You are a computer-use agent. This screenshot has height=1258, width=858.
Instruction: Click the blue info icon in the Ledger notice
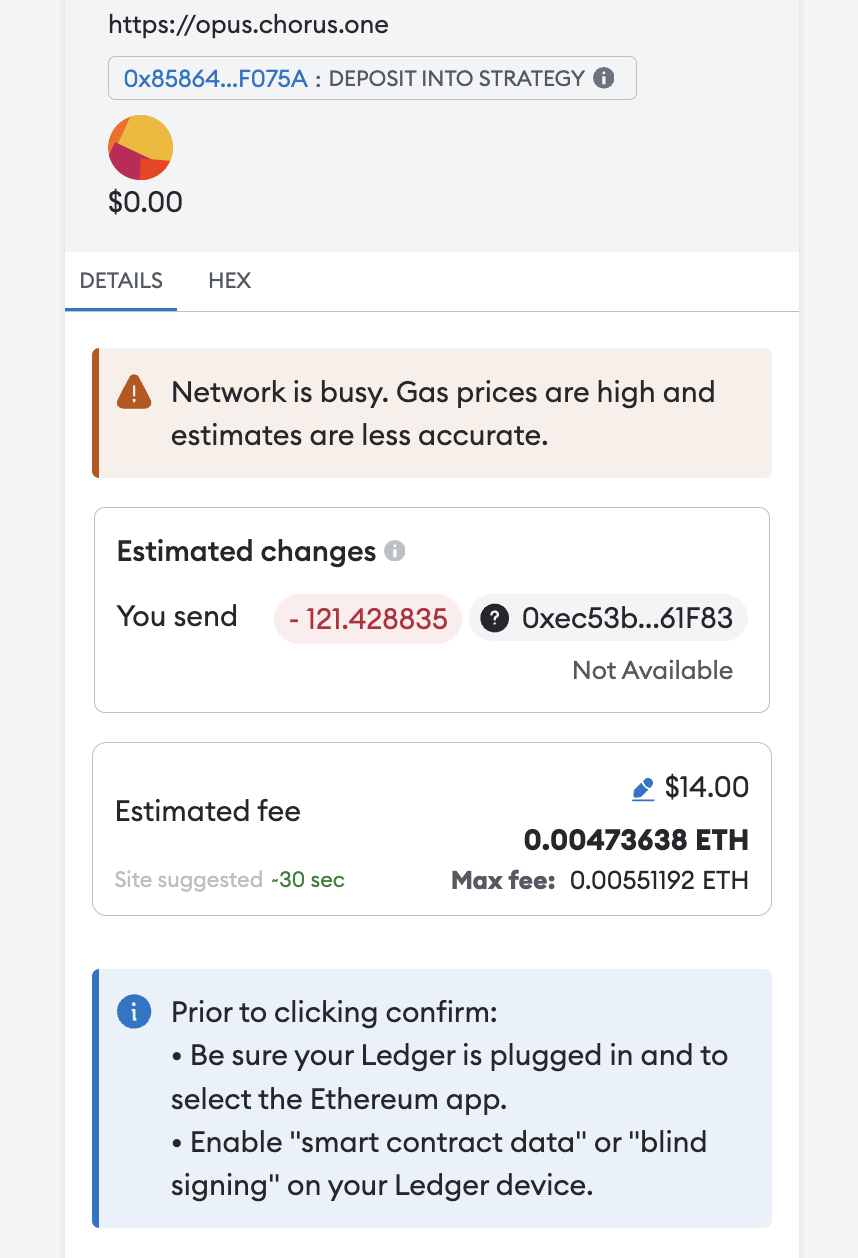(x=133, y=1011)
